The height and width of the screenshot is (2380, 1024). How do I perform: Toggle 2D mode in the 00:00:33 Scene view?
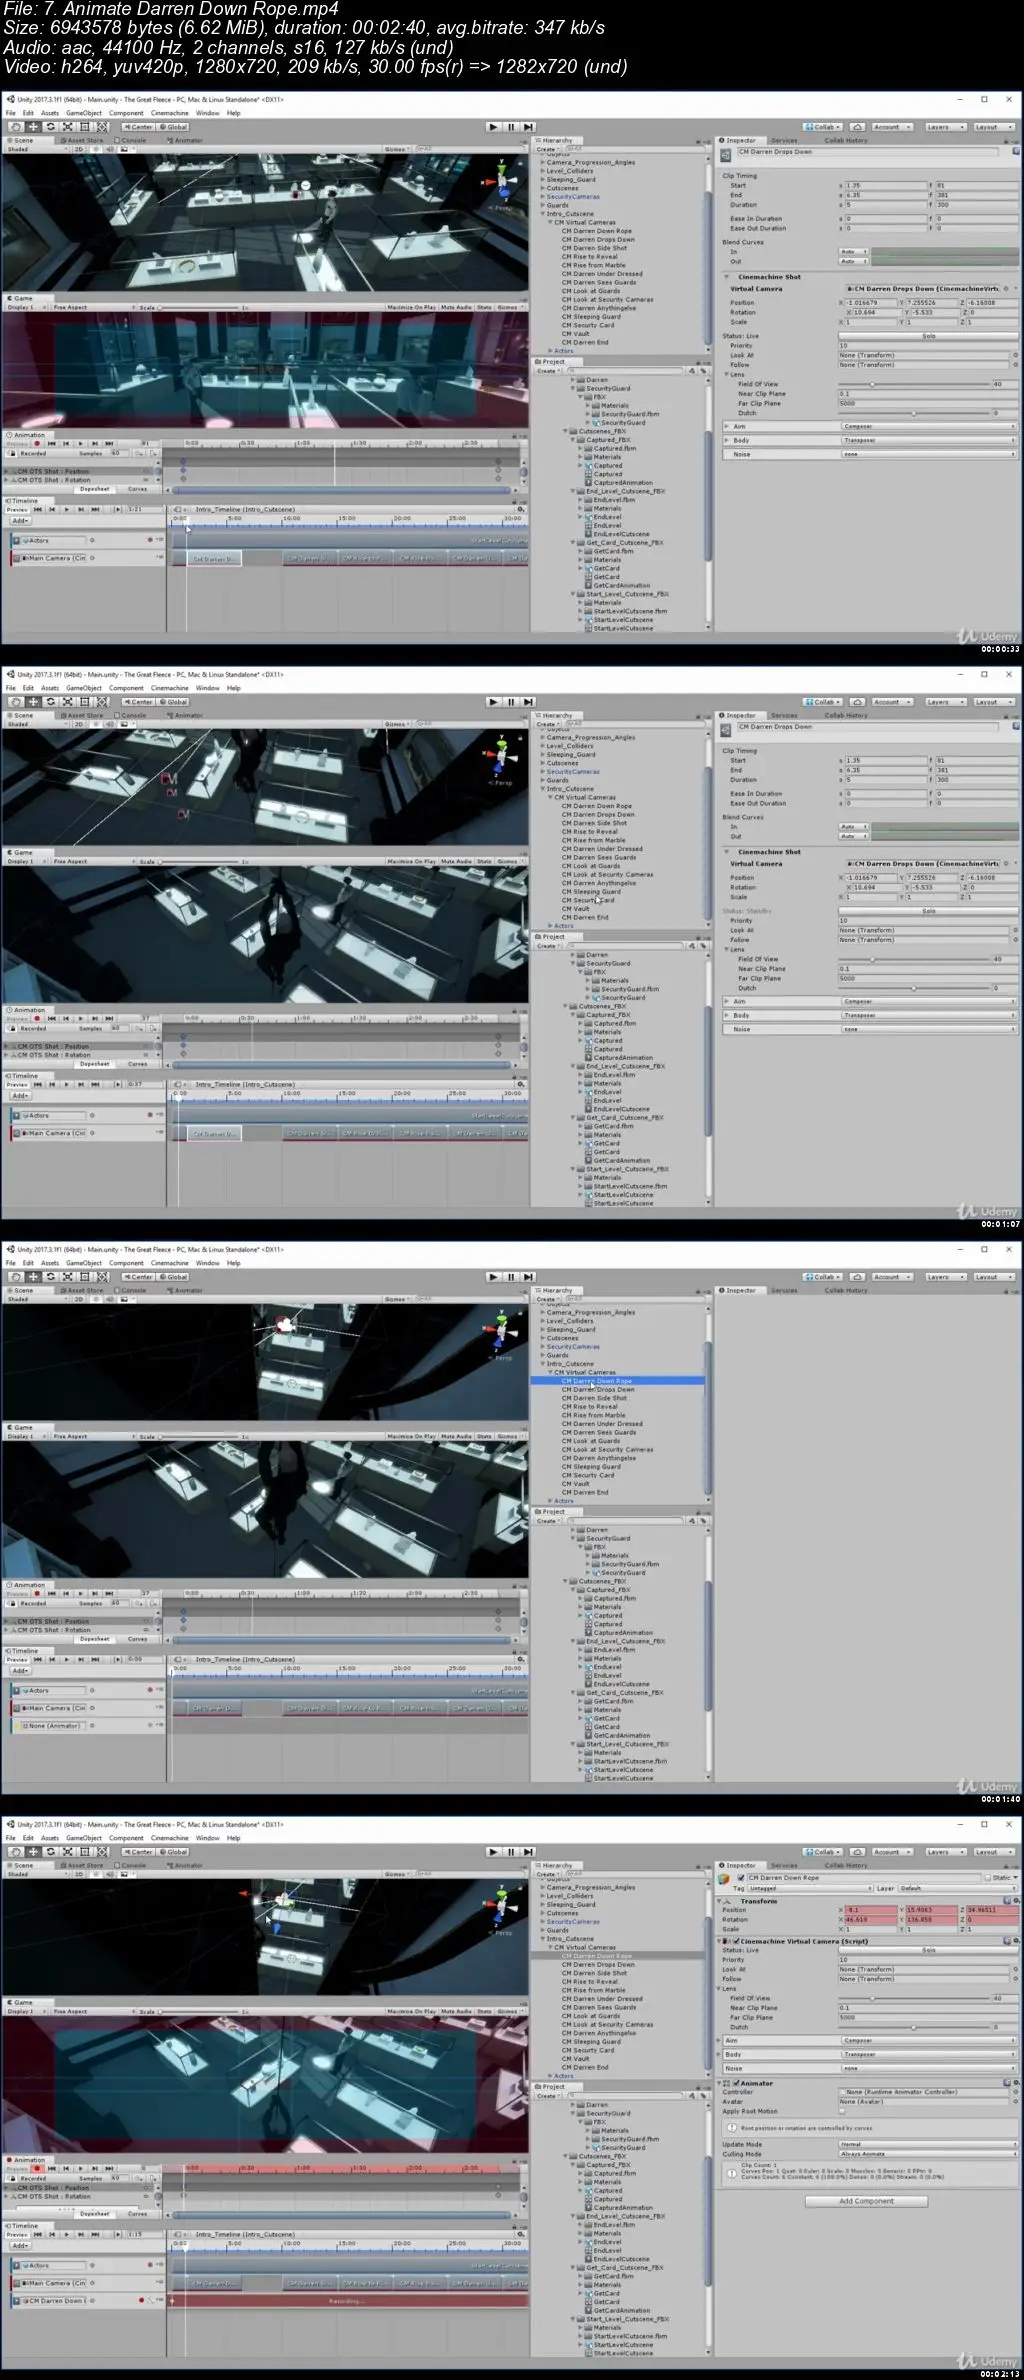[x=80, y=150]
